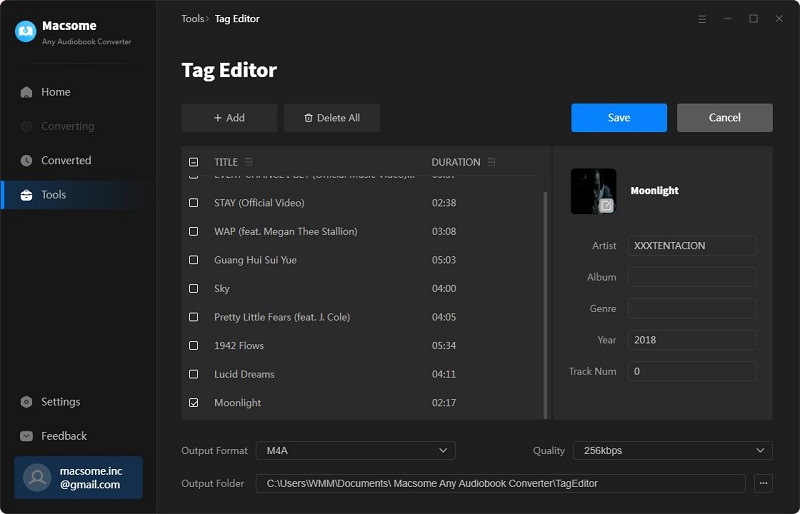The image size is (800, 514).
Task: Click the TITLE column sort icon
Action: (248, 162)
